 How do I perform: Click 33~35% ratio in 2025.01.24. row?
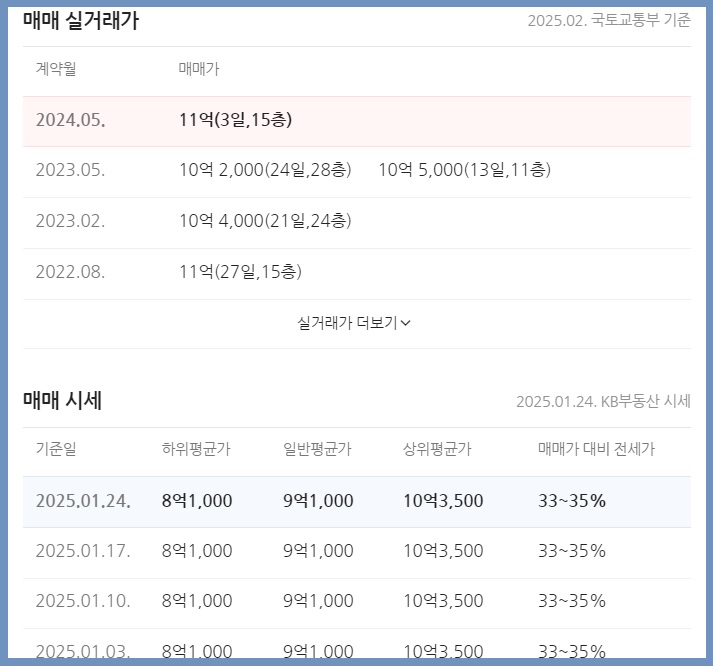tap(572, 501)
